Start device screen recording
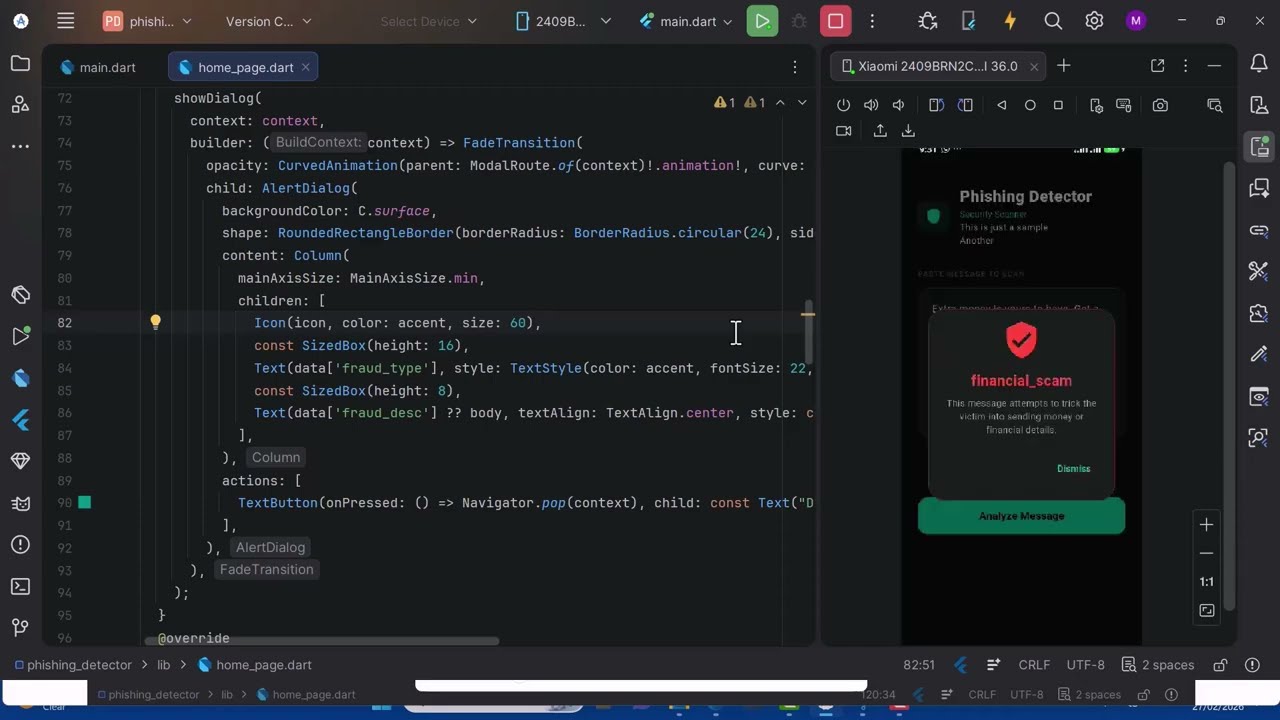Image resolution: width=1280 pixels, height=720 pixels. (x=843, y=131)
